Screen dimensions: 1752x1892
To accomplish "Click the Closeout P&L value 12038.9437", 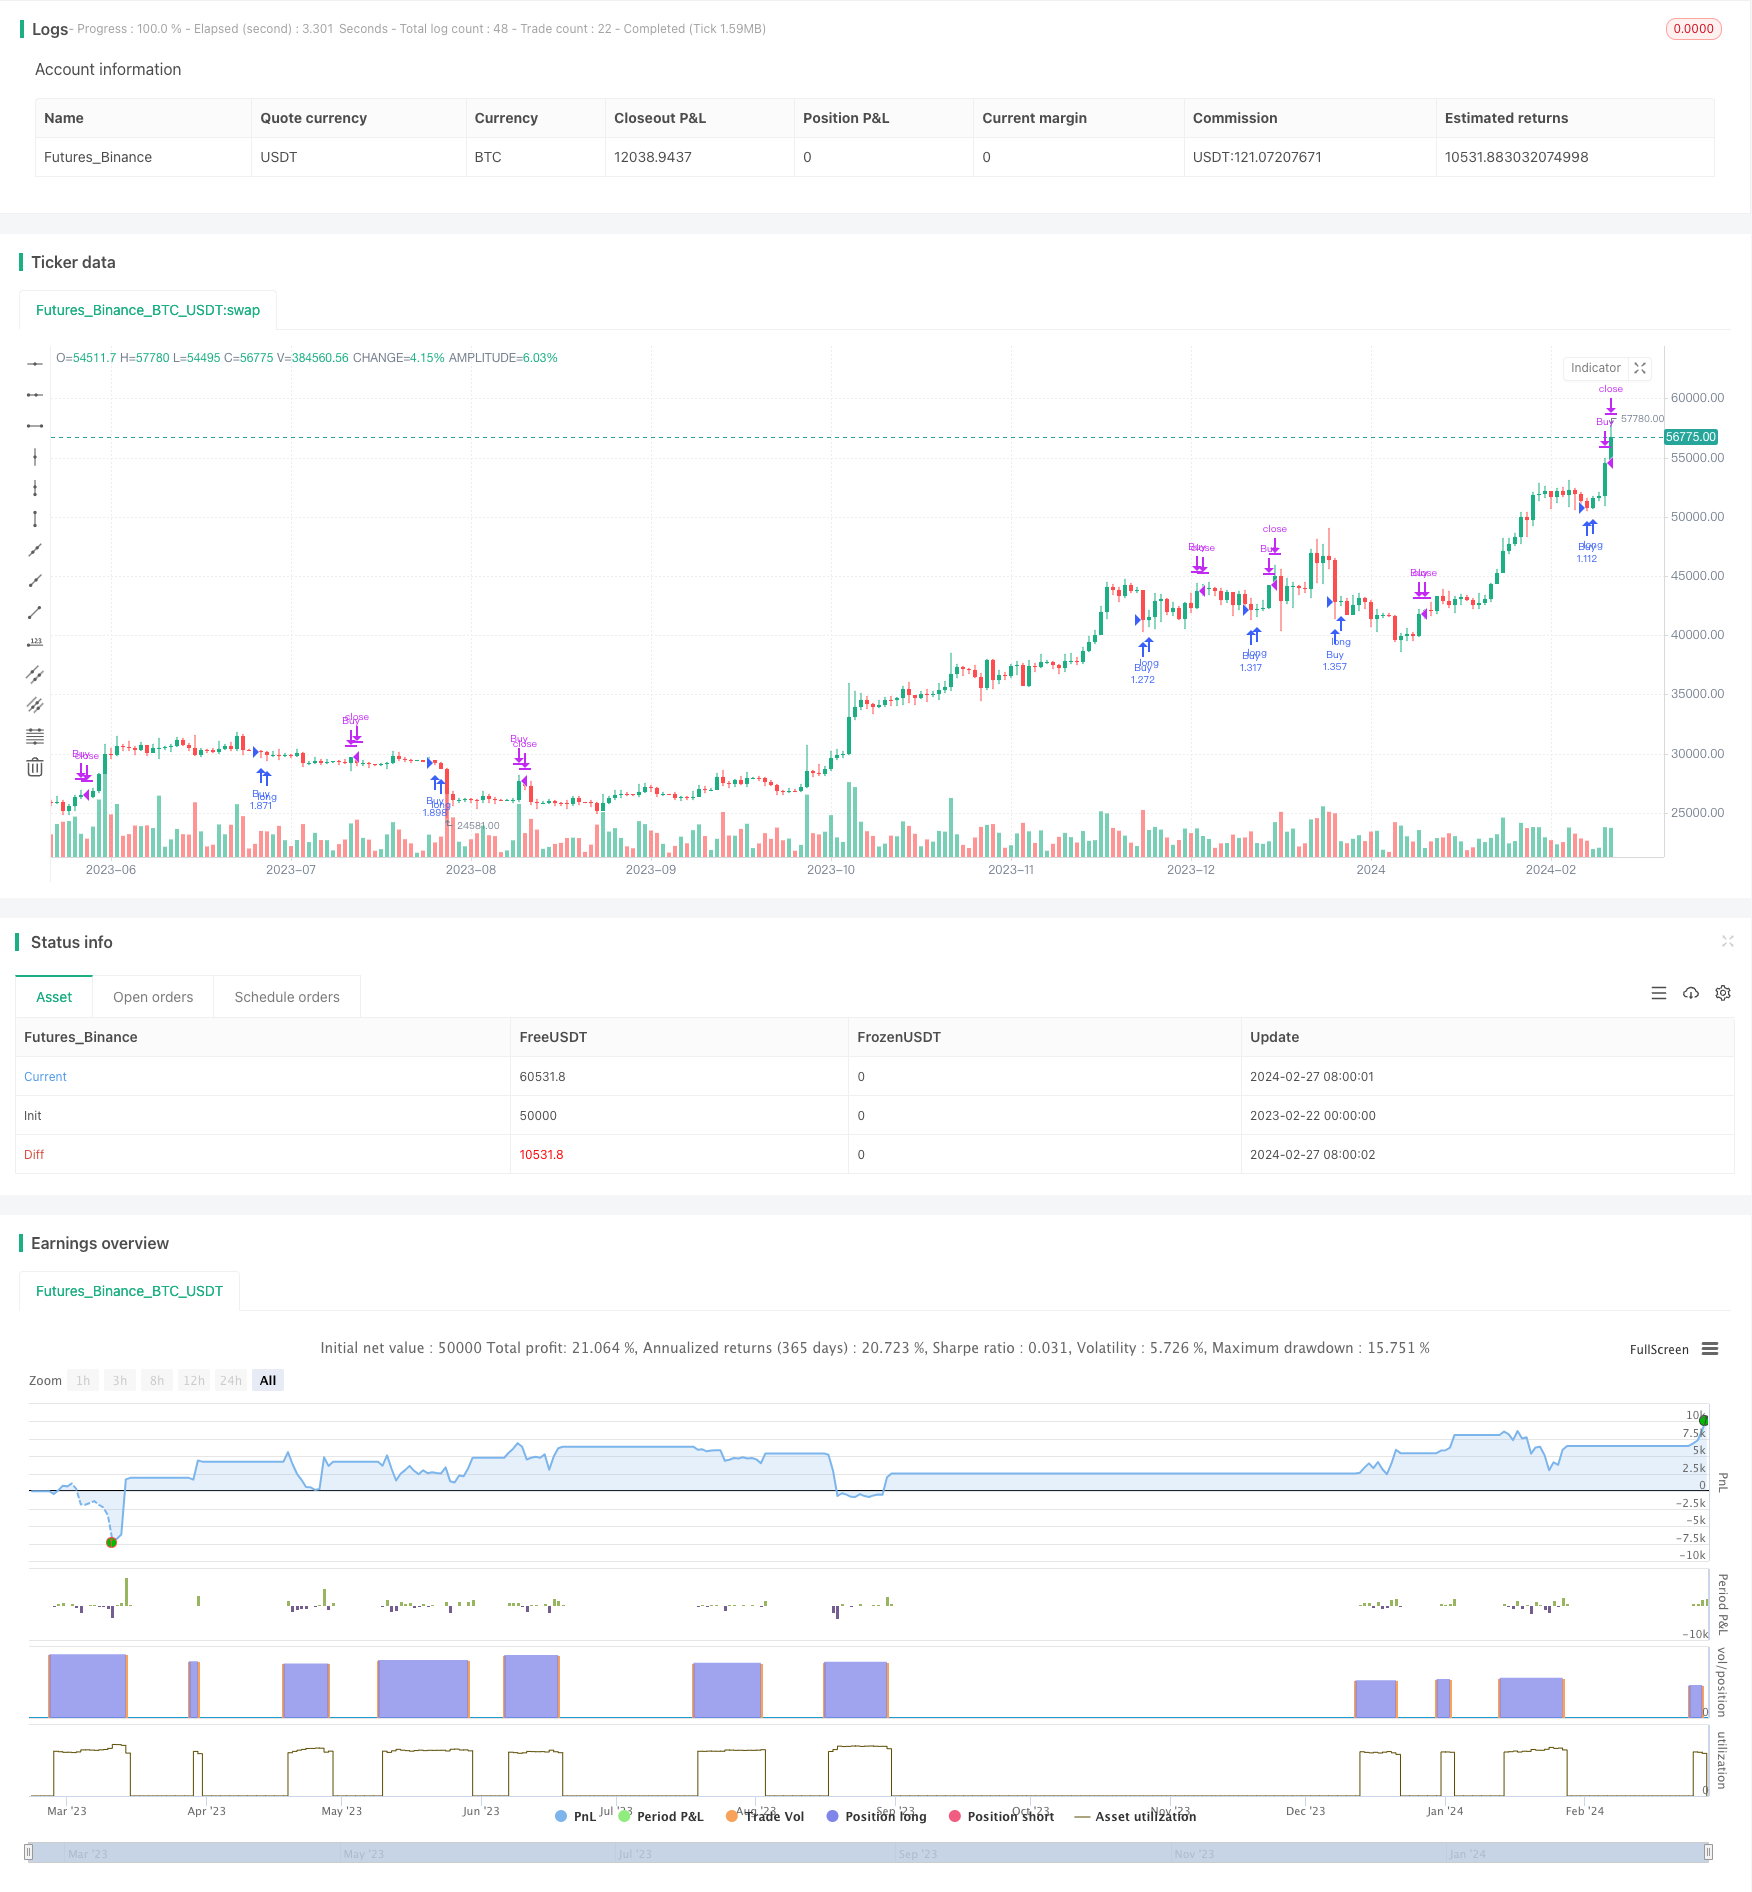I will 653,157.
